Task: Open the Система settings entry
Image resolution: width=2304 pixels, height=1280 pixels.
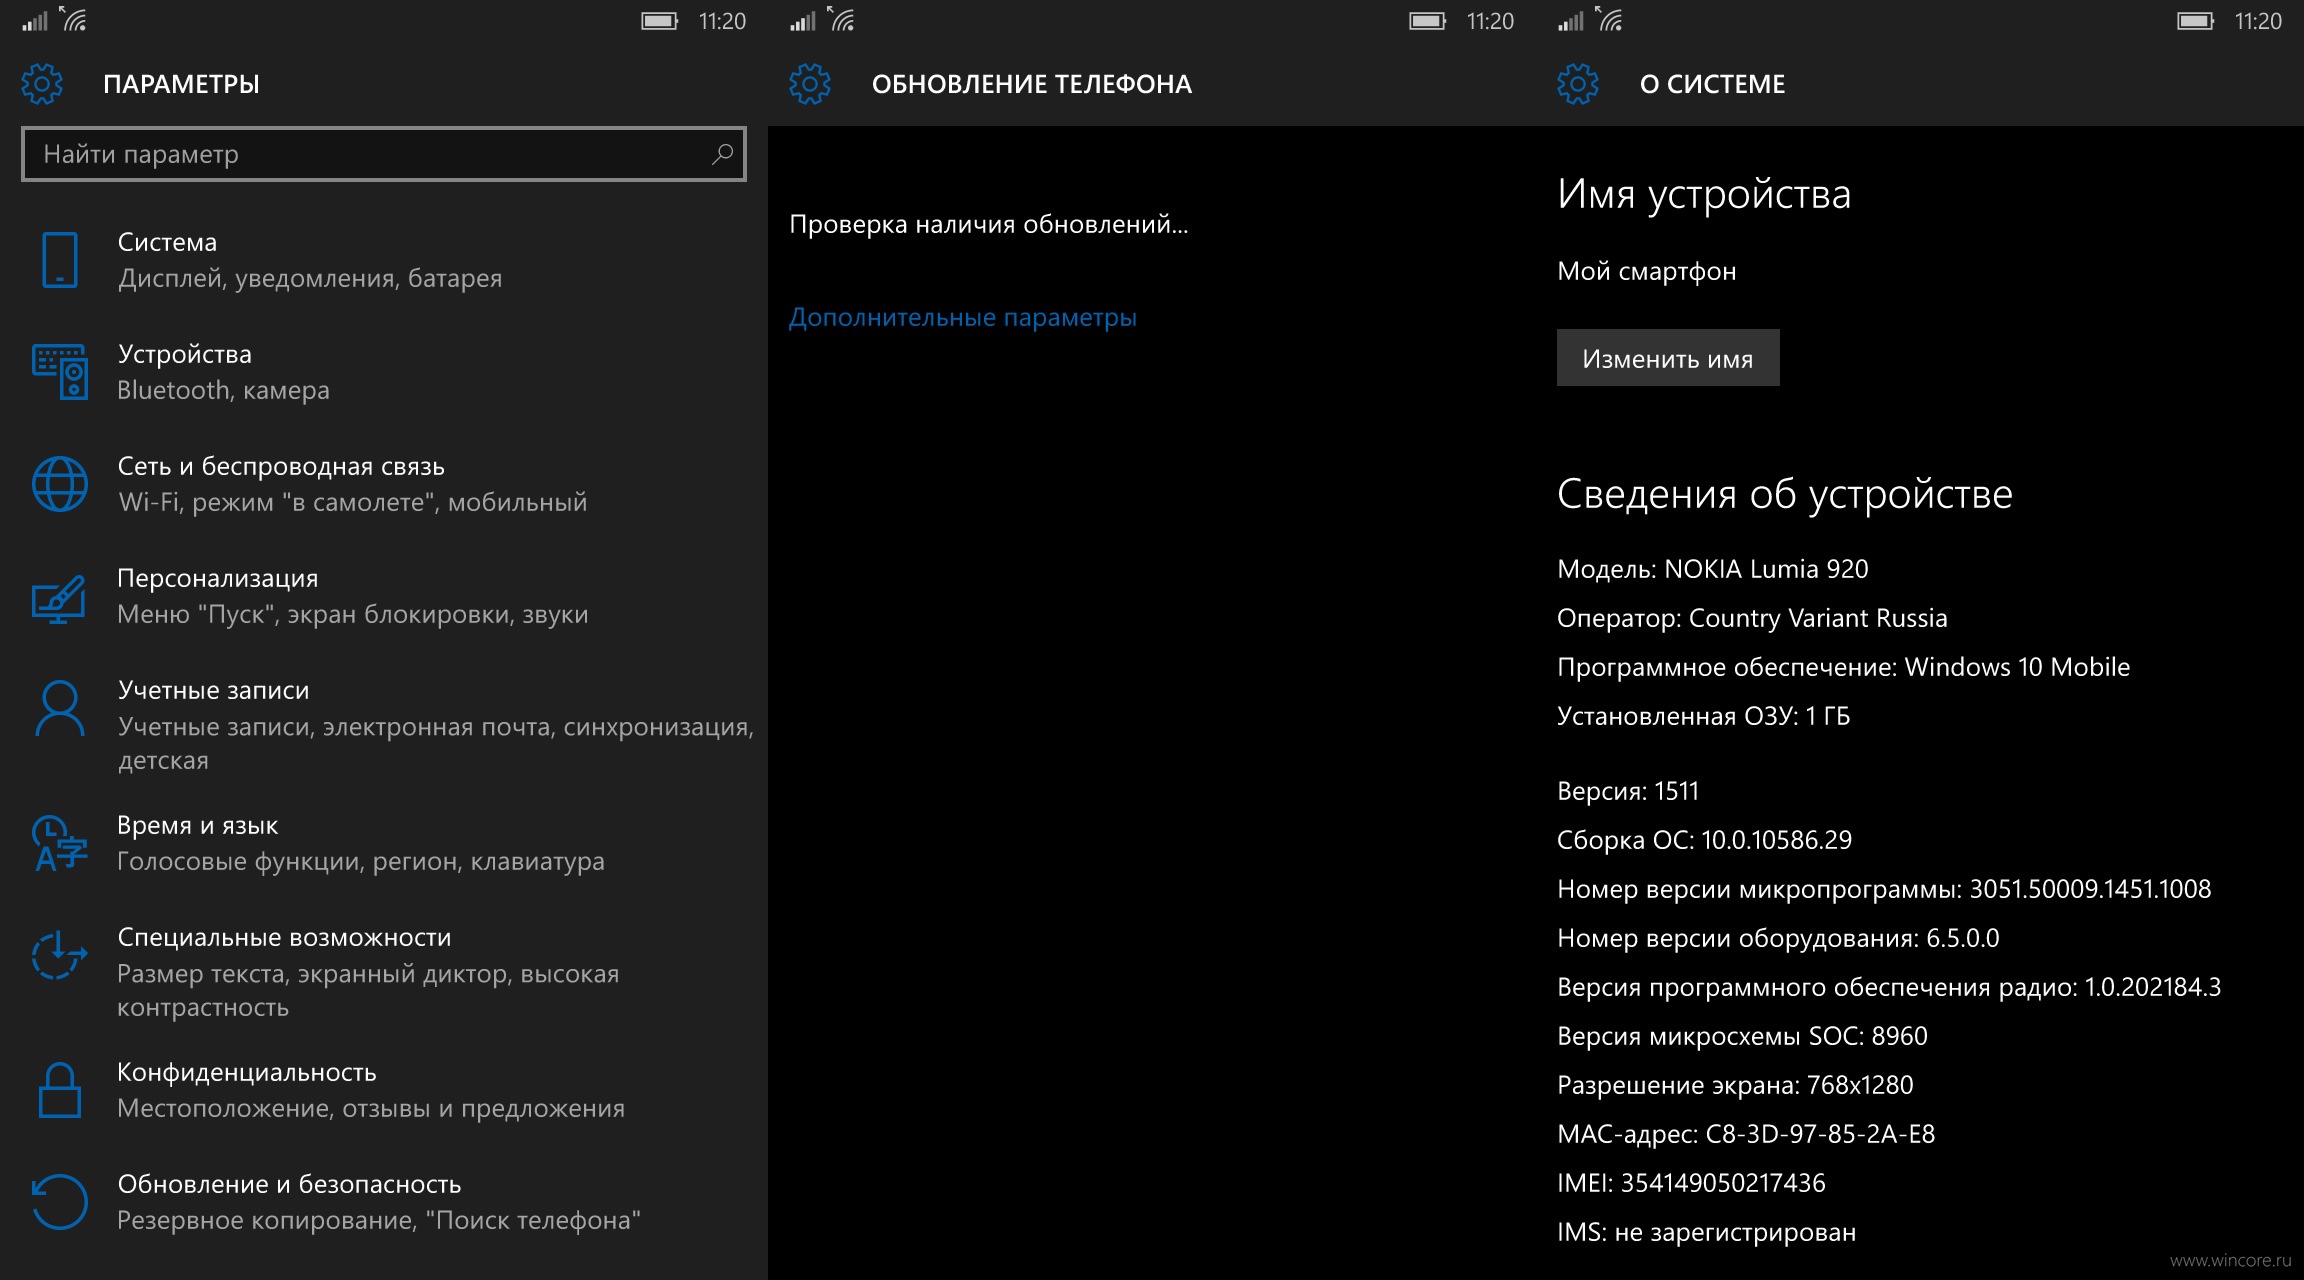Action: pos(384,260)
